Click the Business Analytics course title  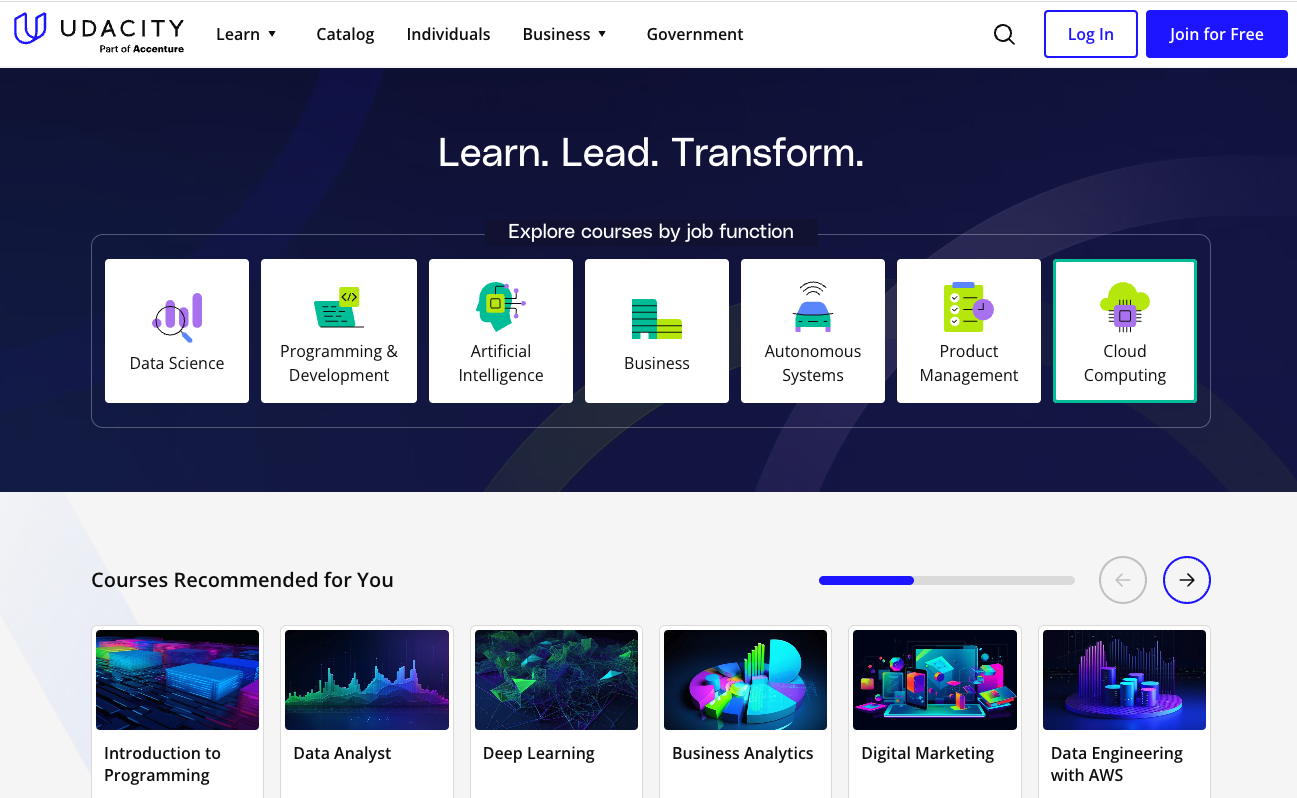click(742, 753)
